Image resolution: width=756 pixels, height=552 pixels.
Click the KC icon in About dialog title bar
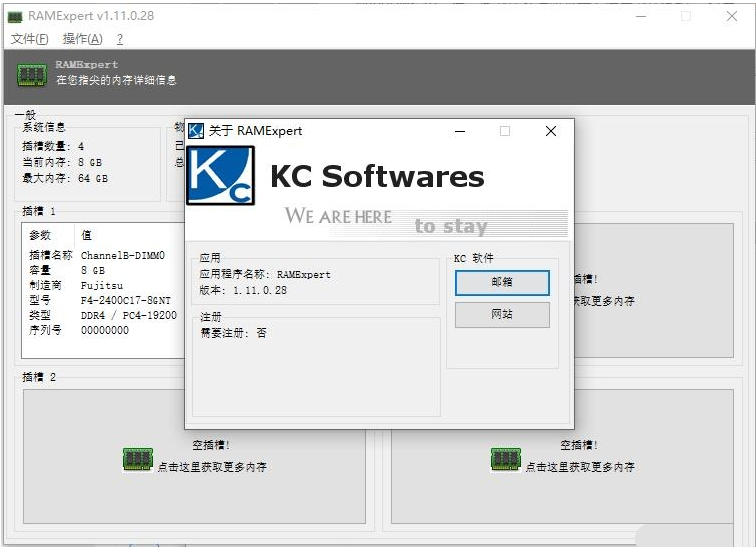coord(196,131)
